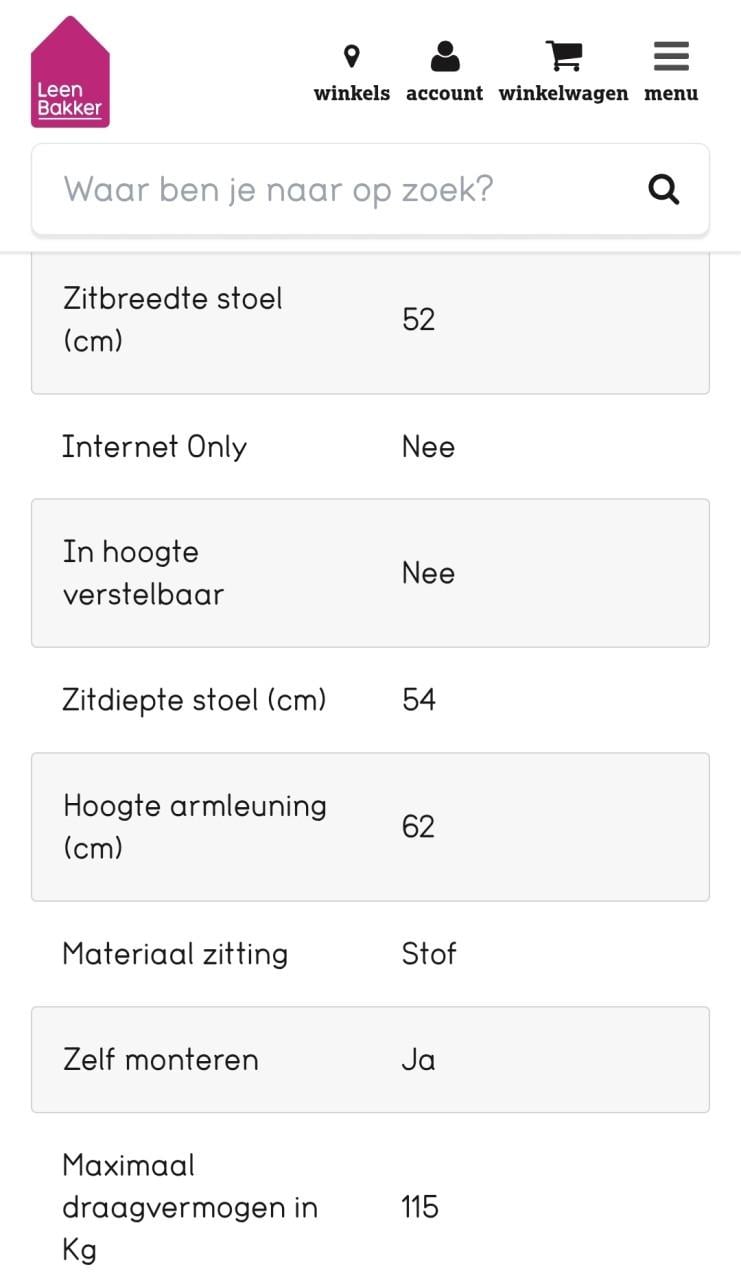Click the 'Materiaal zitting' label
The image size is (741, 1280).
pos(175,954)
